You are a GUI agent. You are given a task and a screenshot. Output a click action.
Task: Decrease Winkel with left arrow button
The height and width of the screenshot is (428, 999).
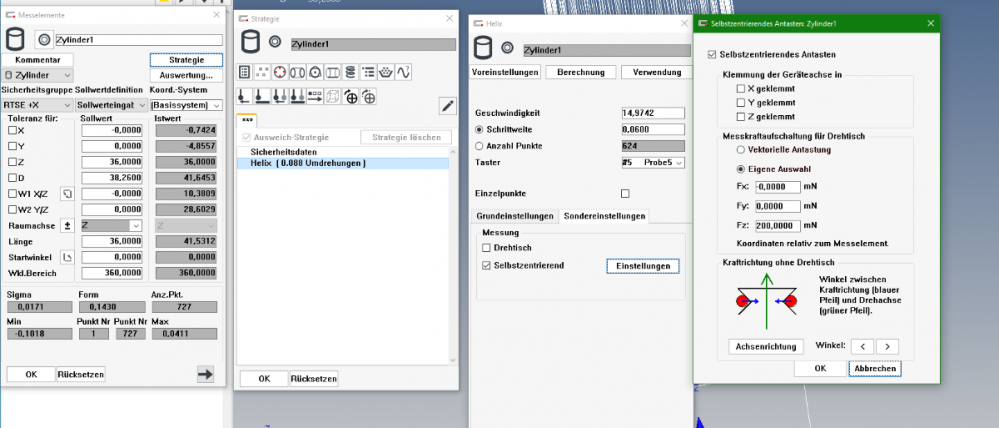(x=863, y=346)
